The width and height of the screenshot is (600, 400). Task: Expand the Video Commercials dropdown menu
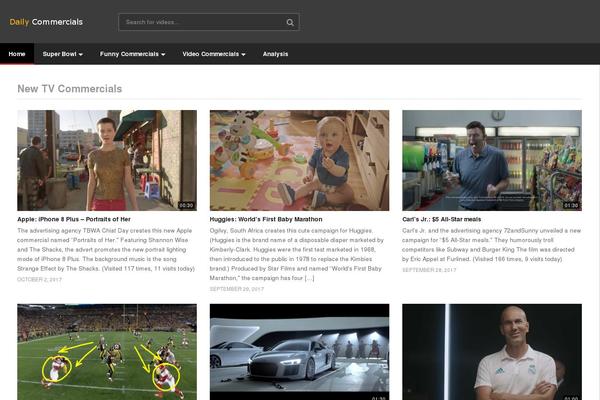coord(214,54)
